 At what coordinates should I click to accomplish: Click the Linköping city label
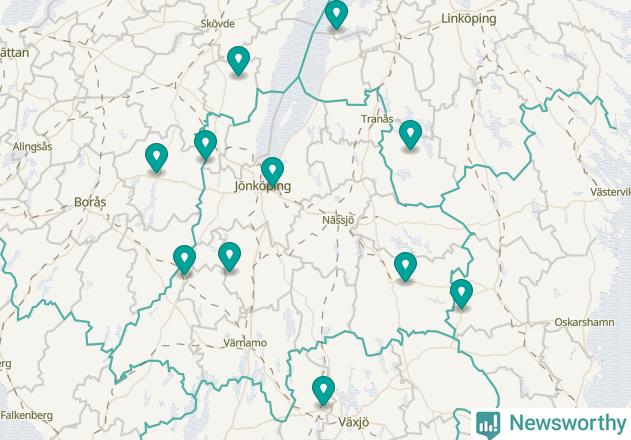[469, 19]
